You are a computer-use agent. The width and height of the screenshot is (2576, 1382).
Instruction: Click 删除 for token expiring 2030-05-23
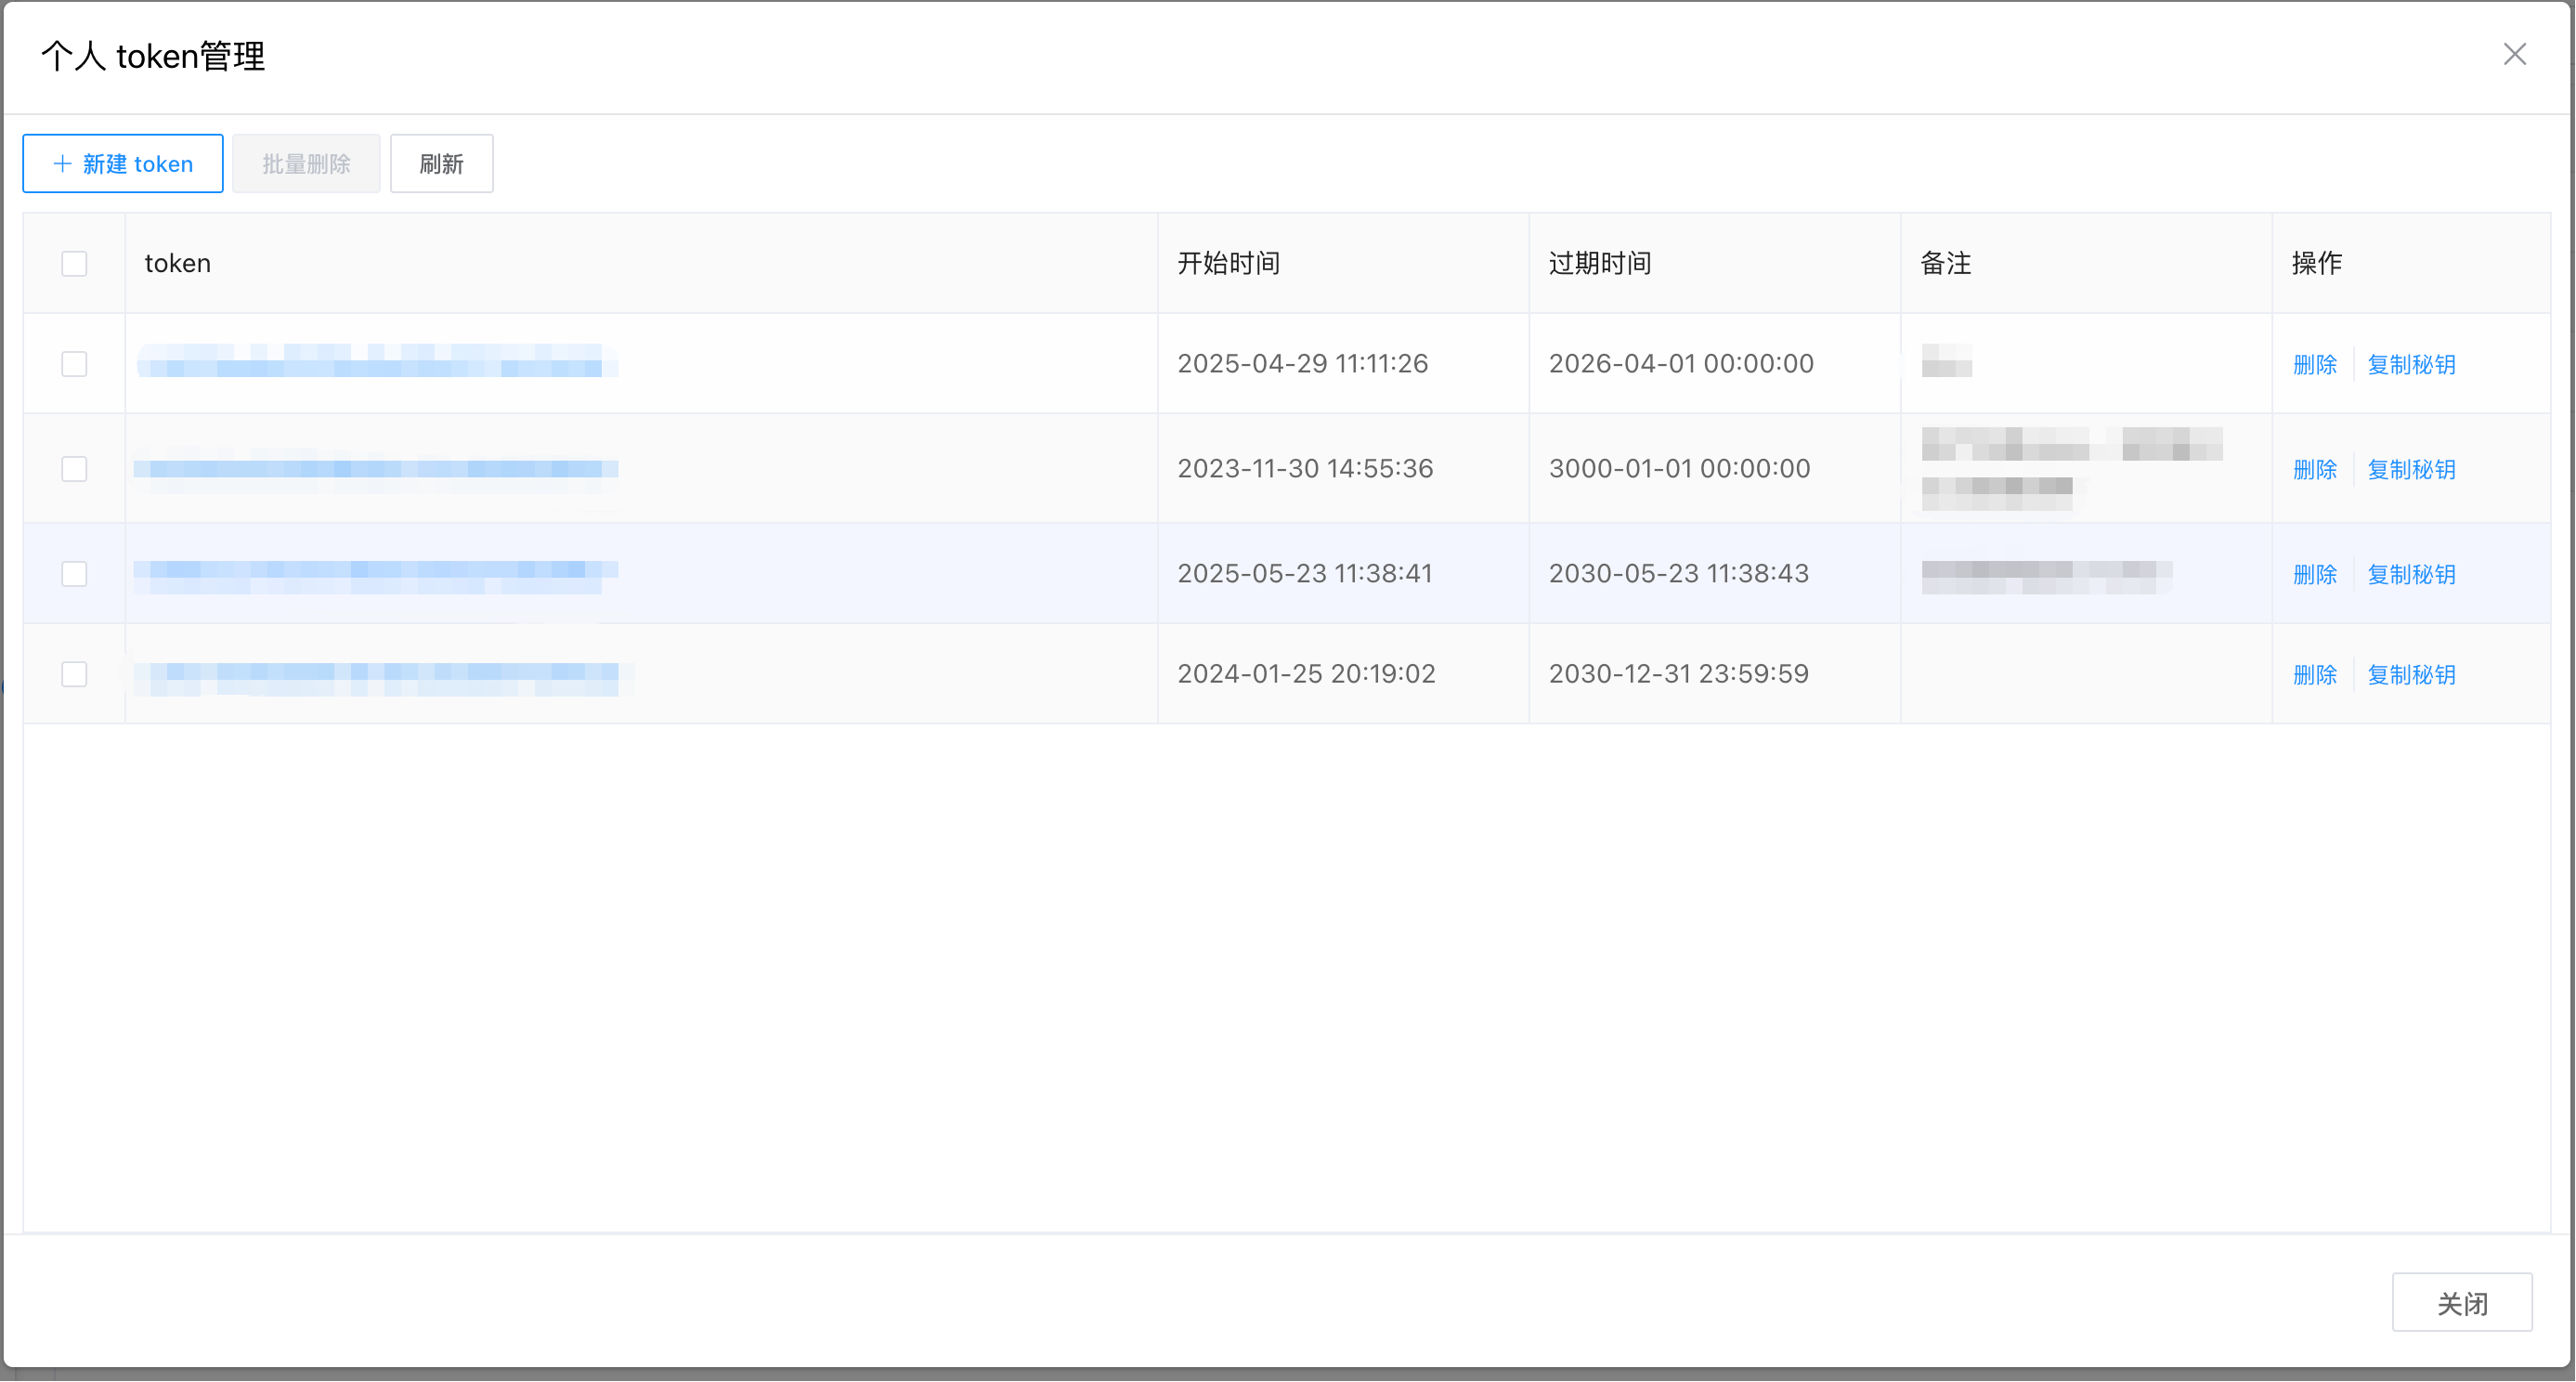[x=2314, y=574]
